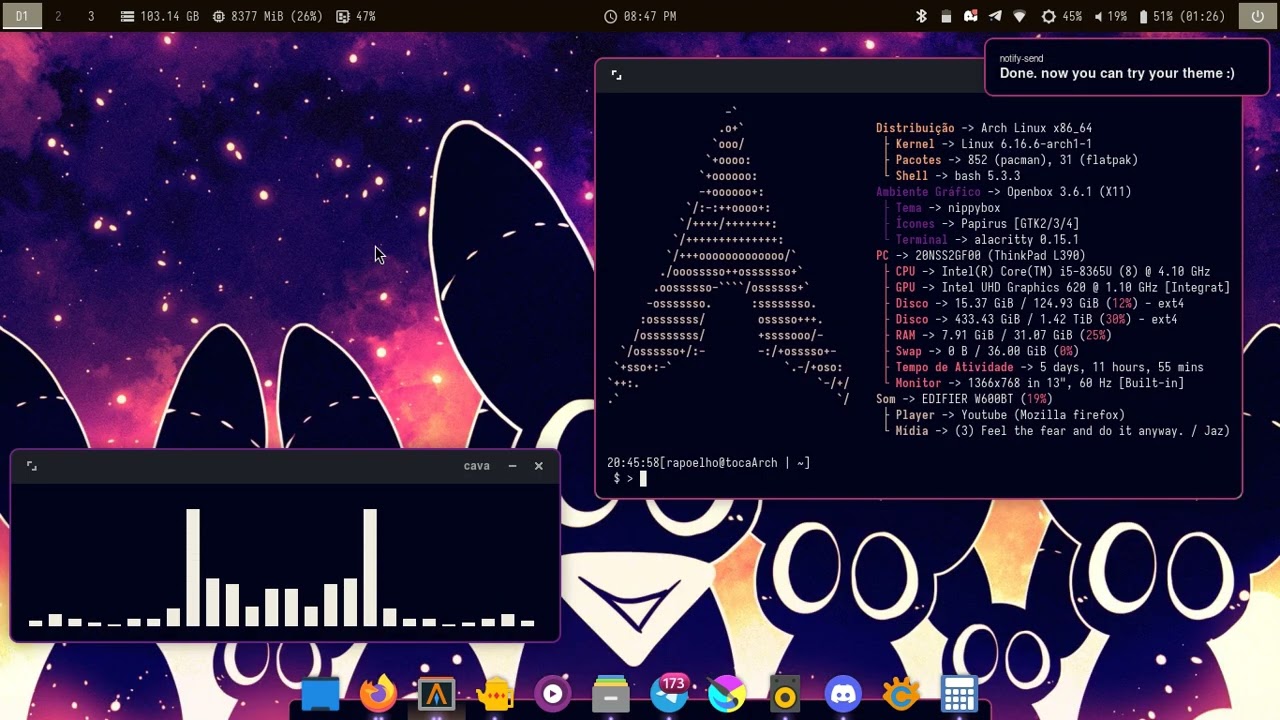Click 'rapoelho@tocaArch' prompt text
1280x720 pixels.
[x=720, y=464]
